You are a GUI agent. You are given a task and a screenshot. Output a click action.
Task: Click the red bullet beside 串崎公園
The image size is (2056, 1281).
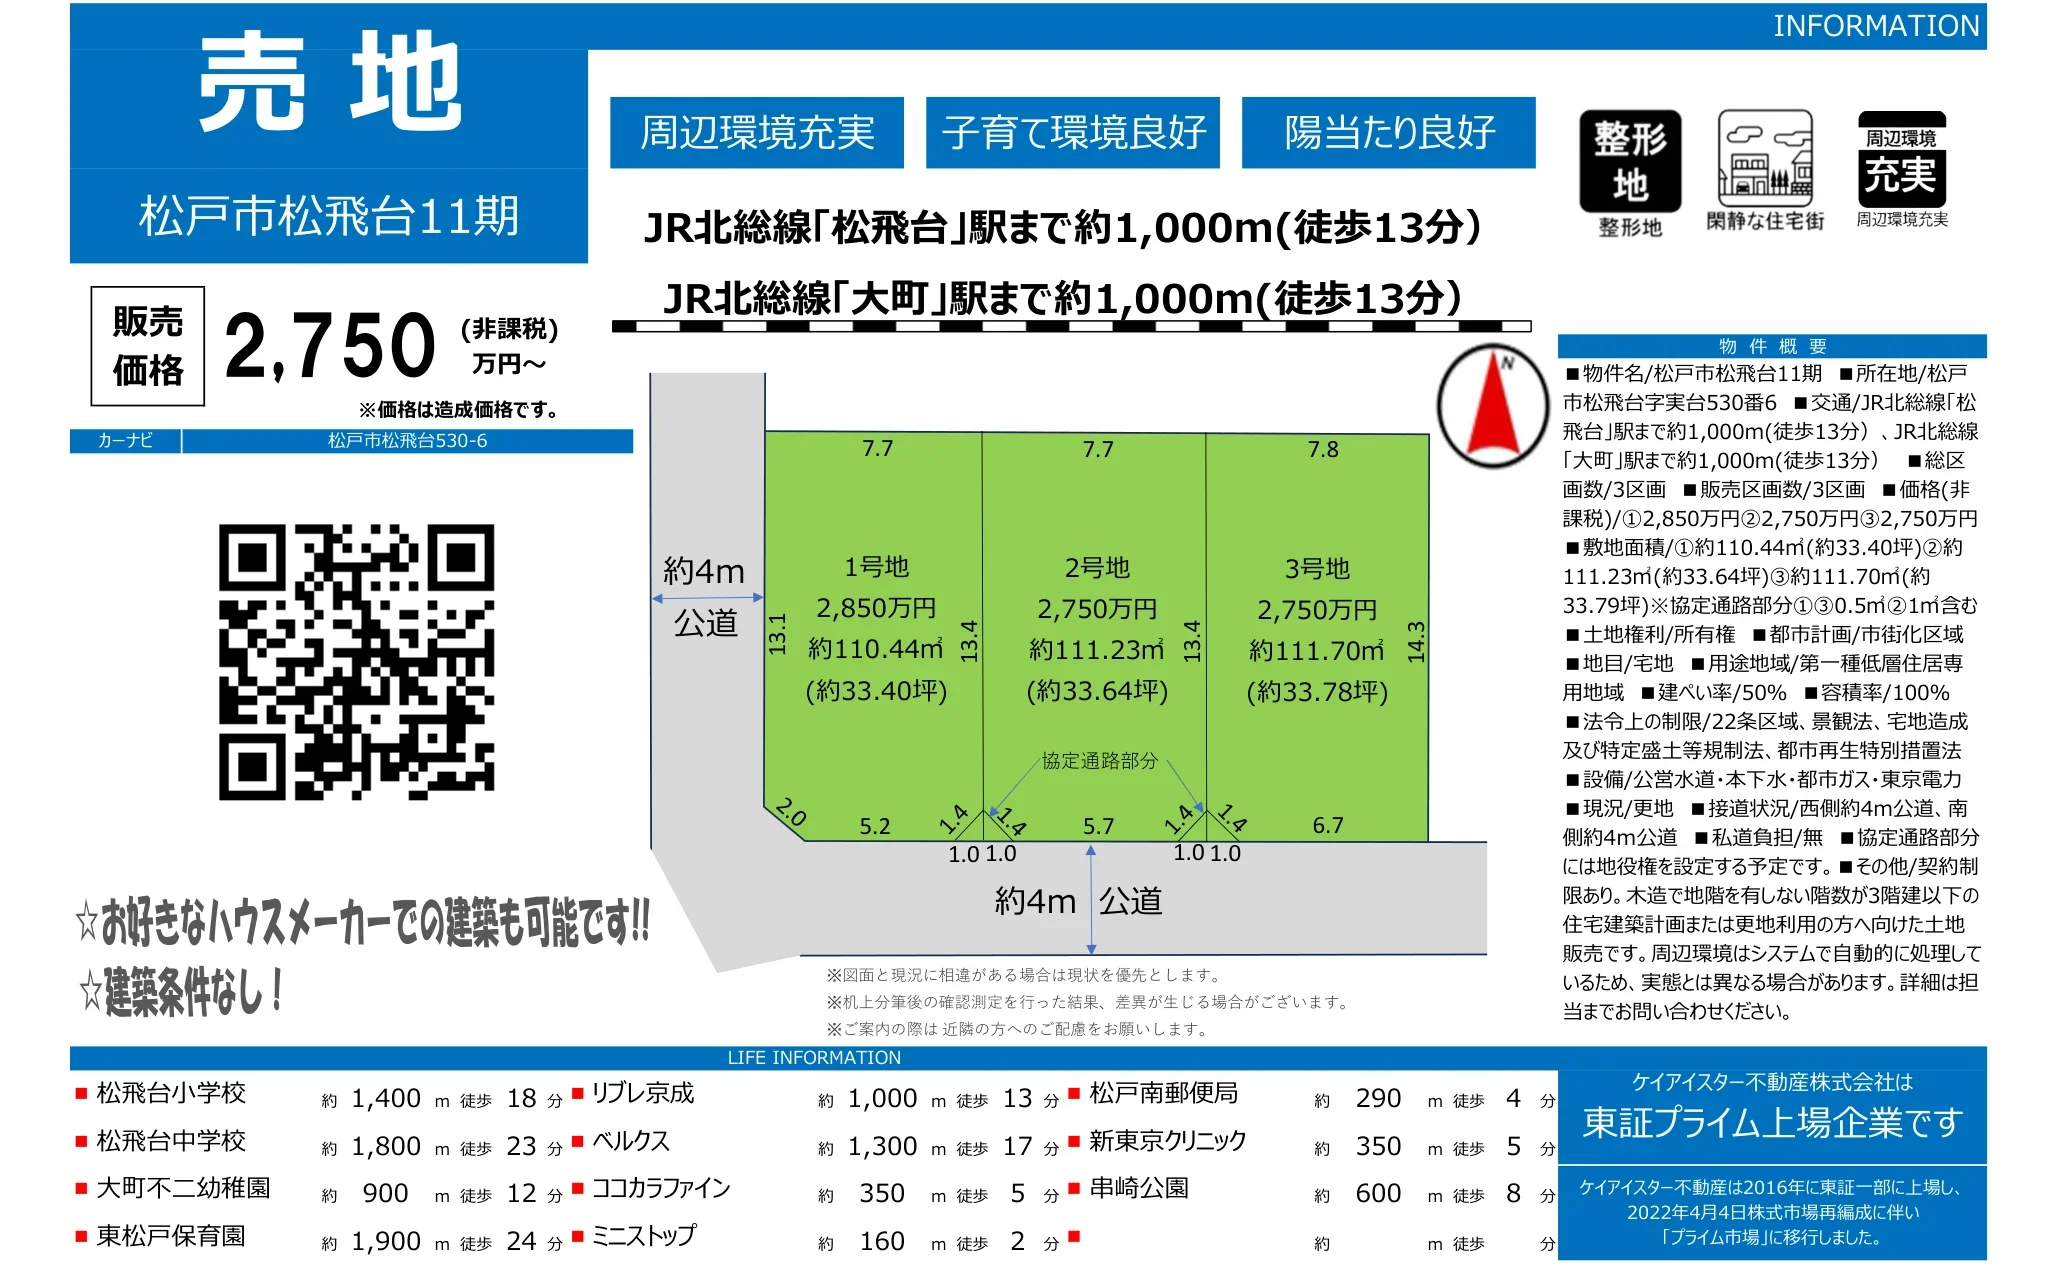point(1074,1188)
